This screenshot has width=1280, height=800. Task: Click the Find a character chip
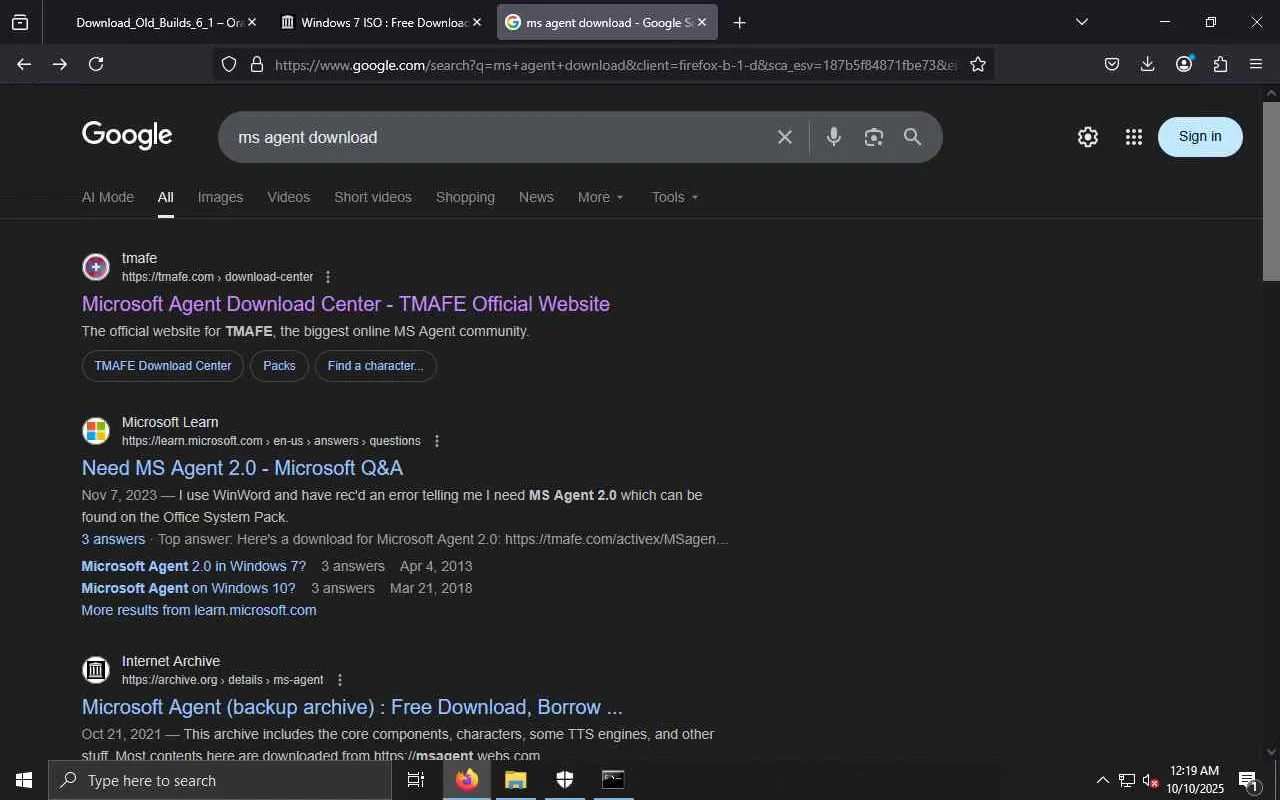[x=375, y=366]
